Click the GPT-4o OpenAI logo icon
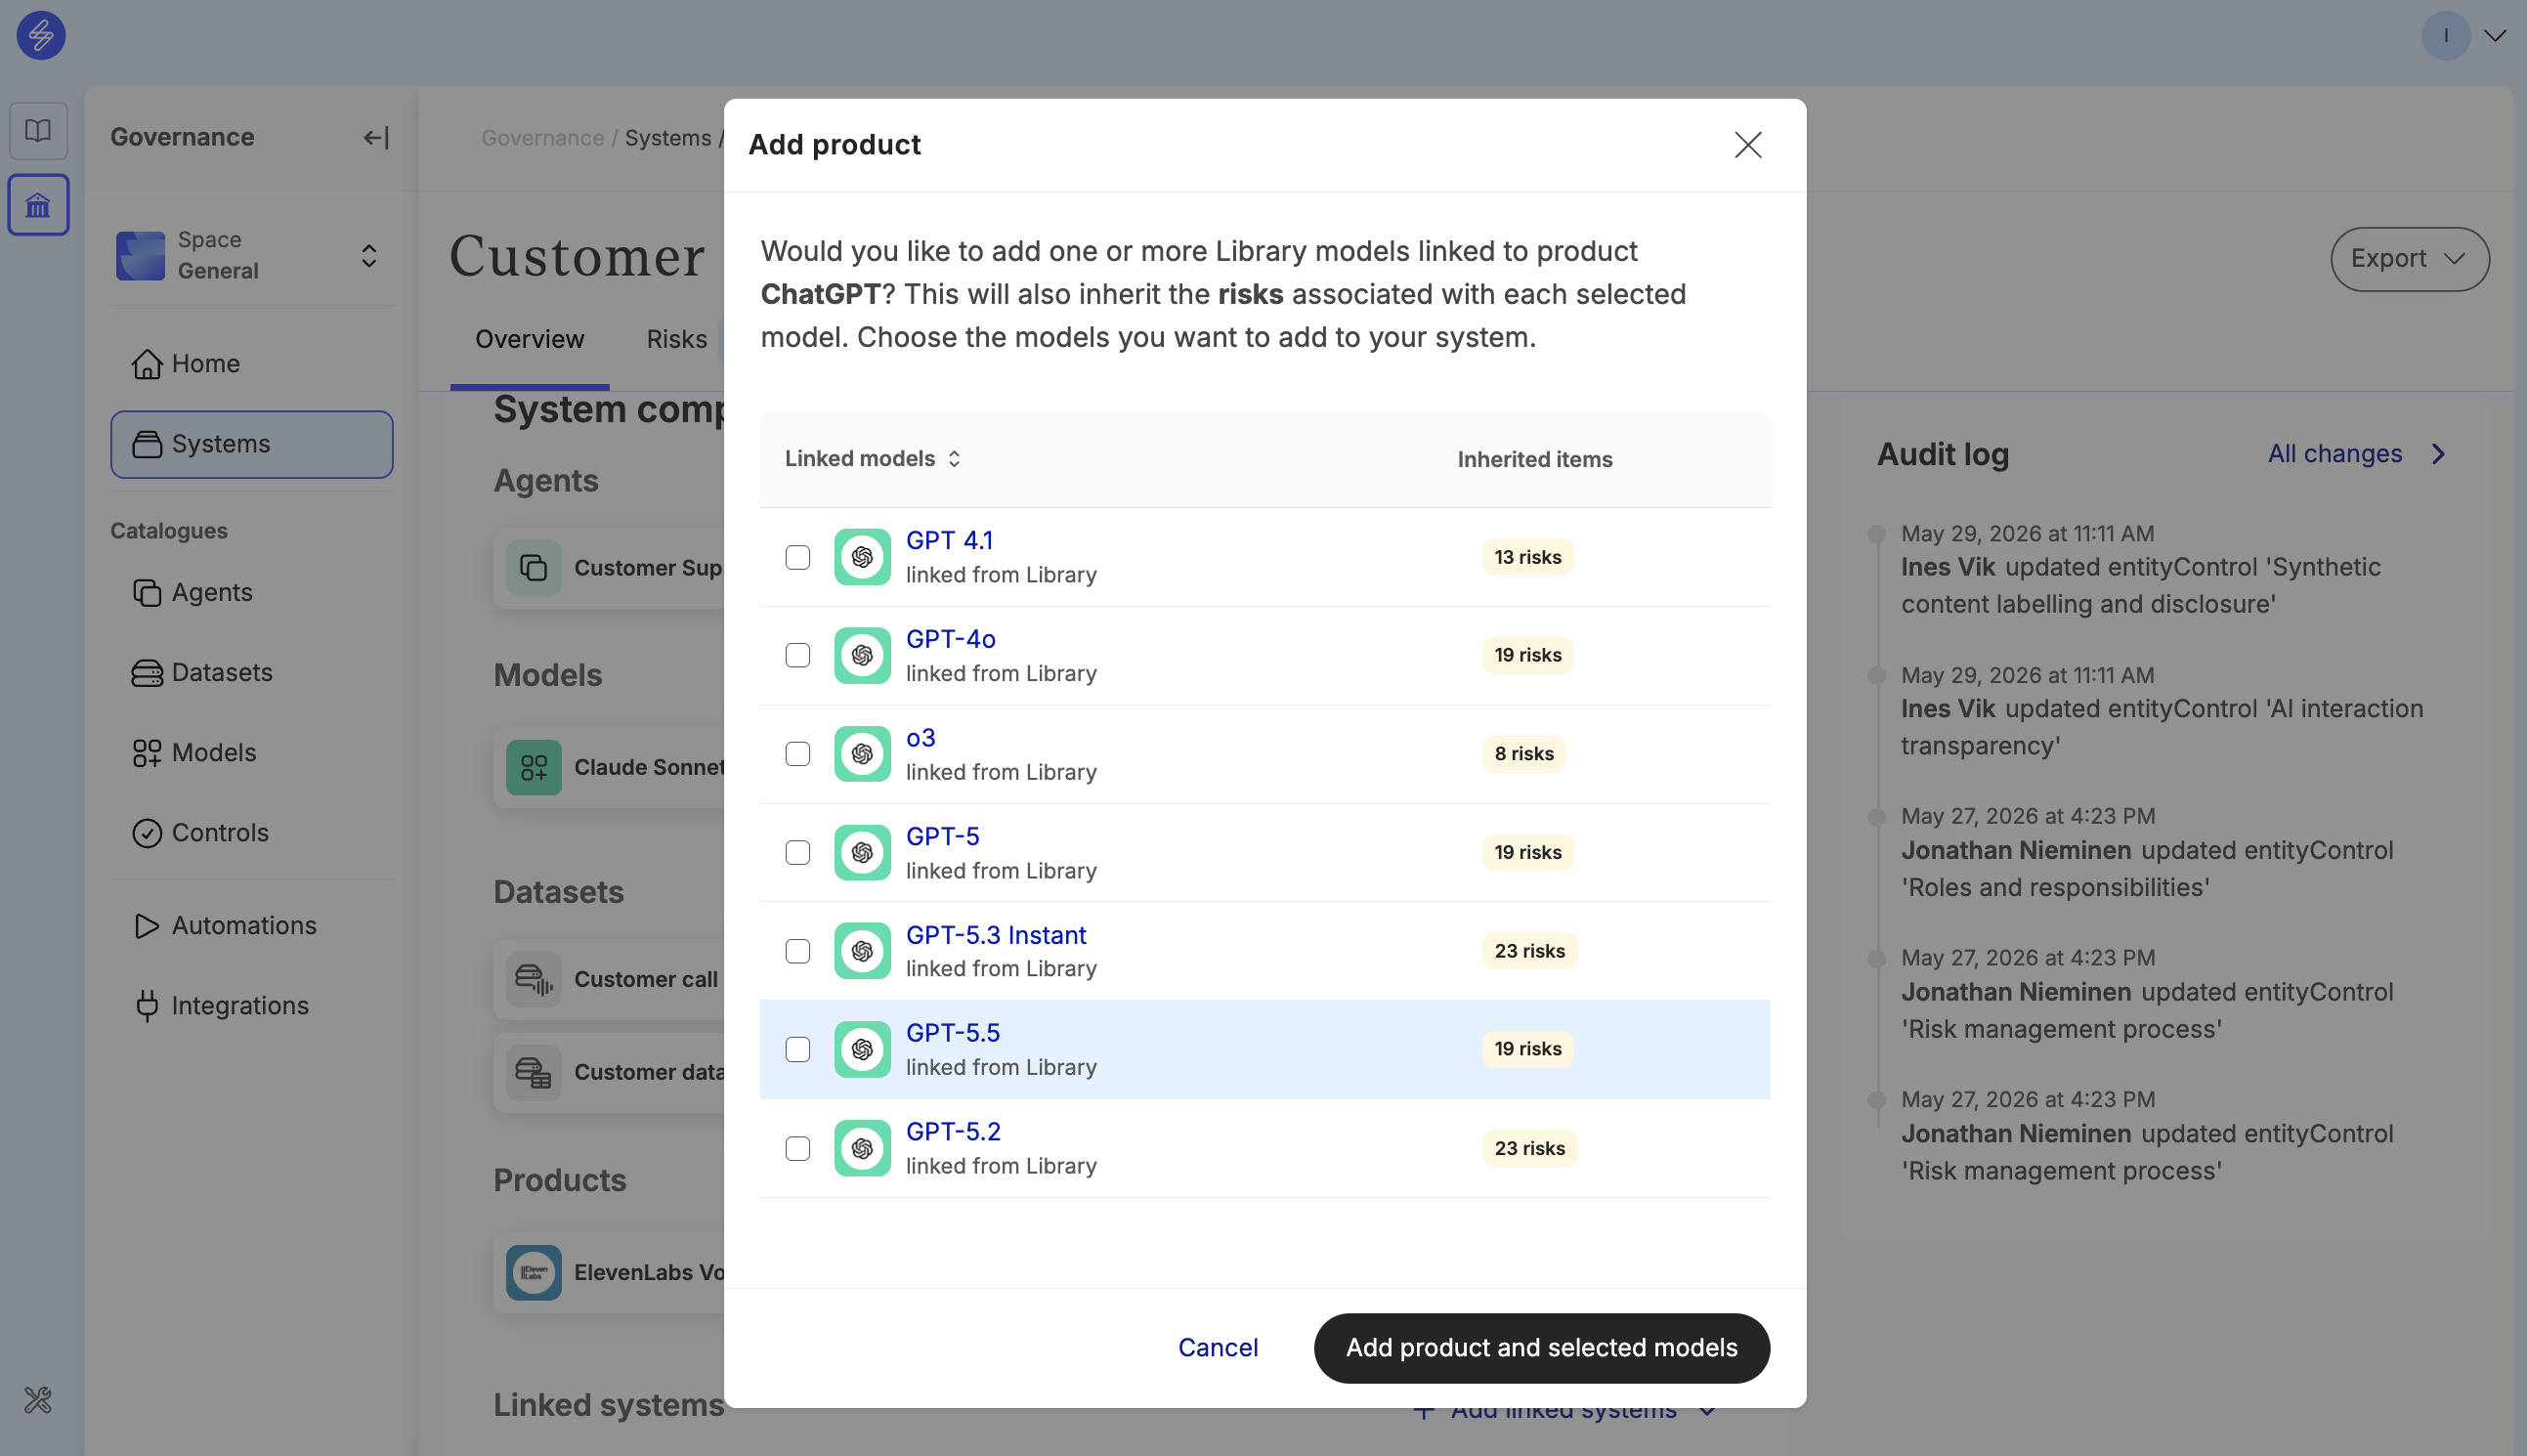The height and width of the screenshot is (1456, 2527). (x=862, y=655)
